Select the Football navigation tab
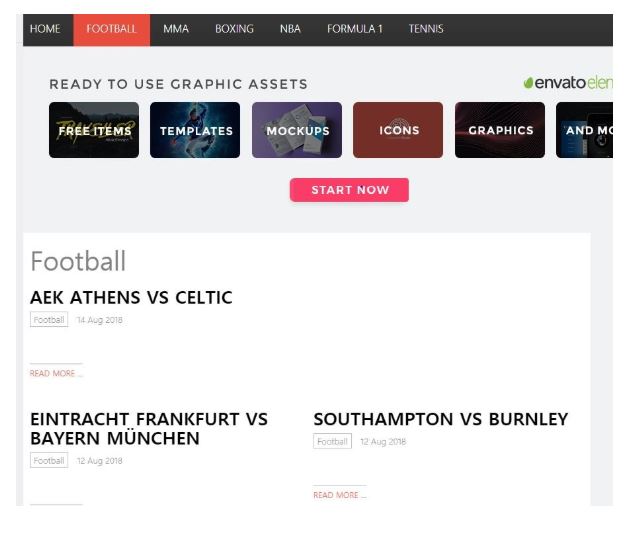The image size is (626, 540). point(111,29)
